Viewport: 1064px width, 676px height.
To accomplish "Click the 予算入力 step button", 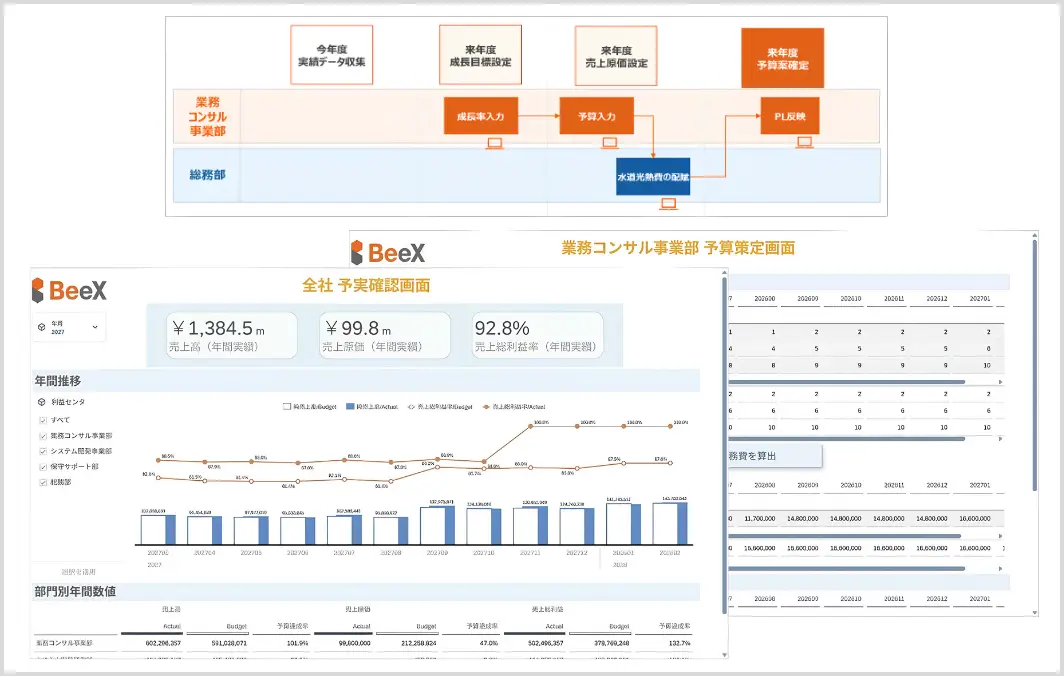I will pyautogui.click(x=596, y=116).
